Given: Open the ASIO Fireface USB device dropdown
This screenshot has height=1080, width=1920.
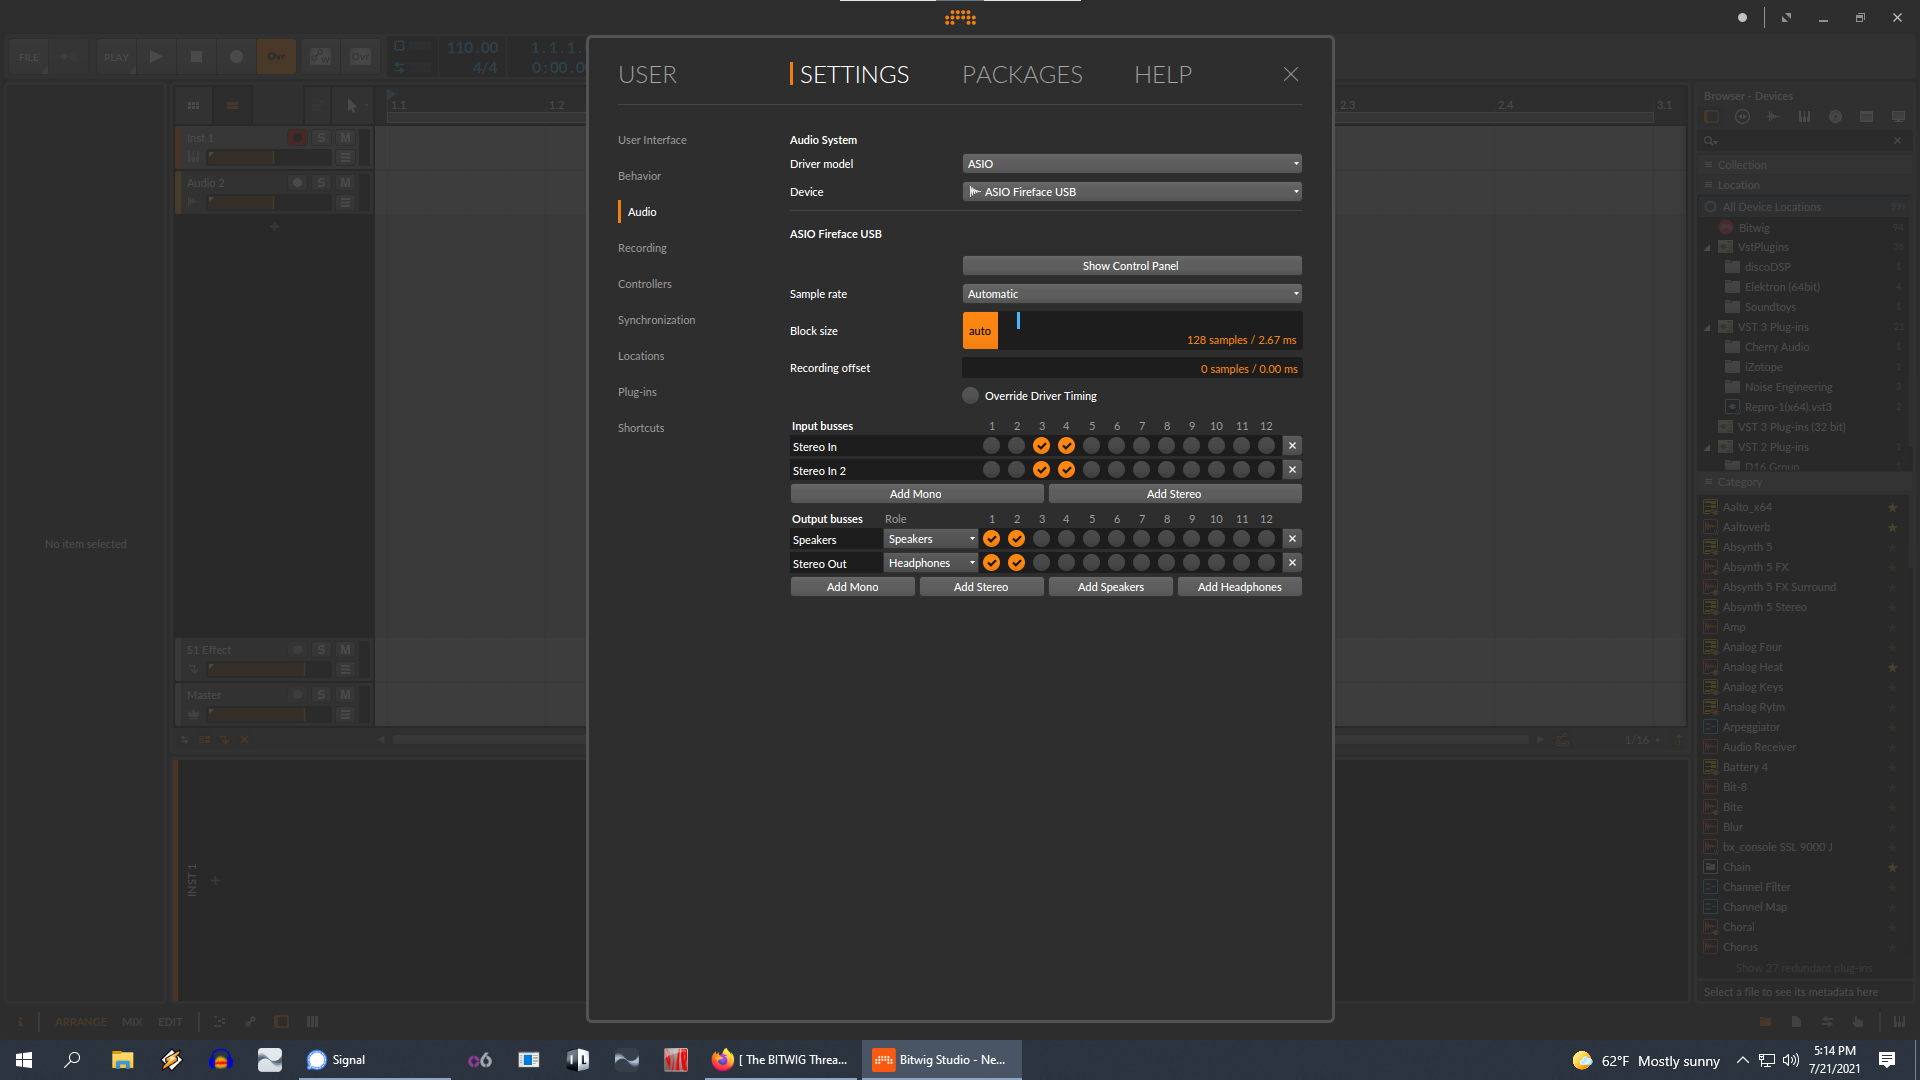Looking at the screenshot, I should point(1132,192).
